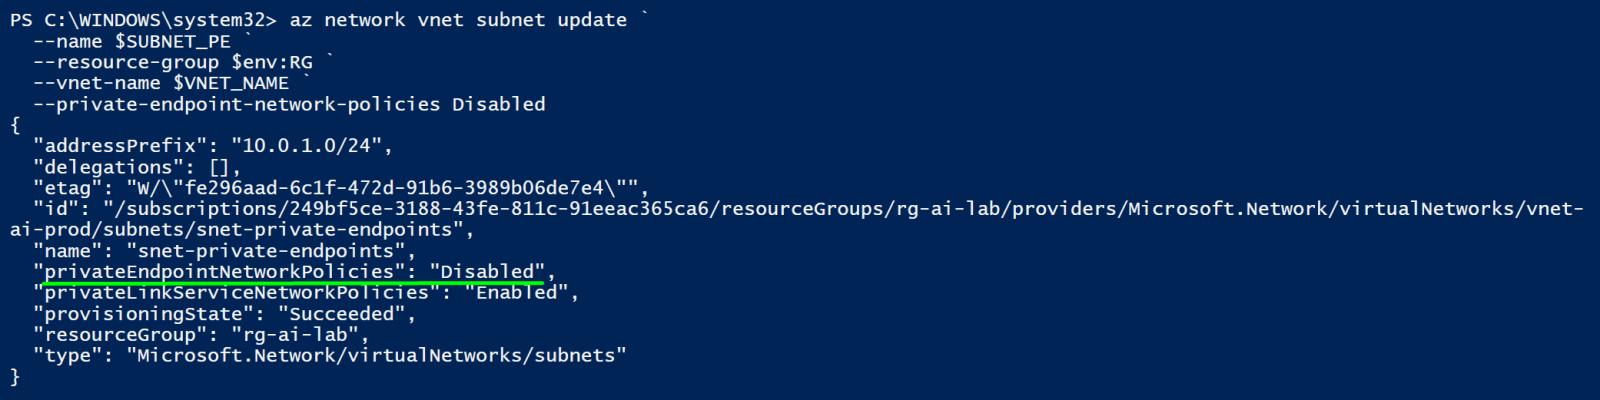
Task: Click the underlined "Disabled" output value
Action: (487, 272)
